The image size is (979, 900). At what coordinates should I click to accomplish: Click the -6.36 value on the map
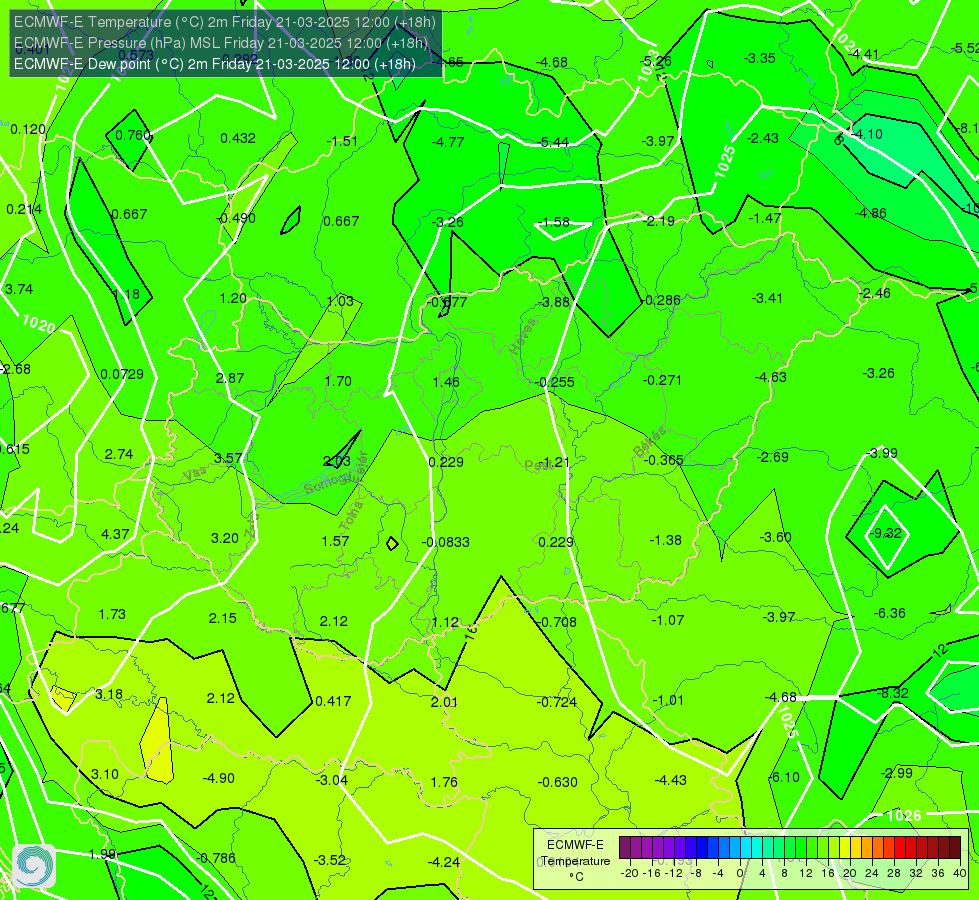point(889,613)
